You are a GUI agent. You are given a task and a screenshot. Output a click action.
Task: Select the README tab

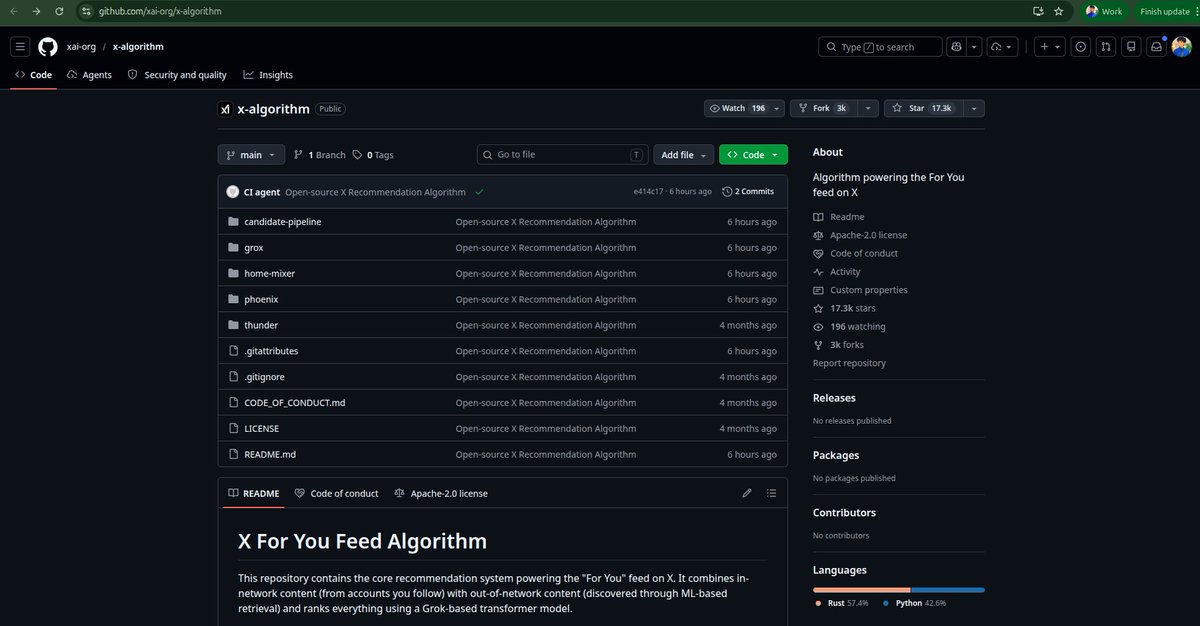253,493
